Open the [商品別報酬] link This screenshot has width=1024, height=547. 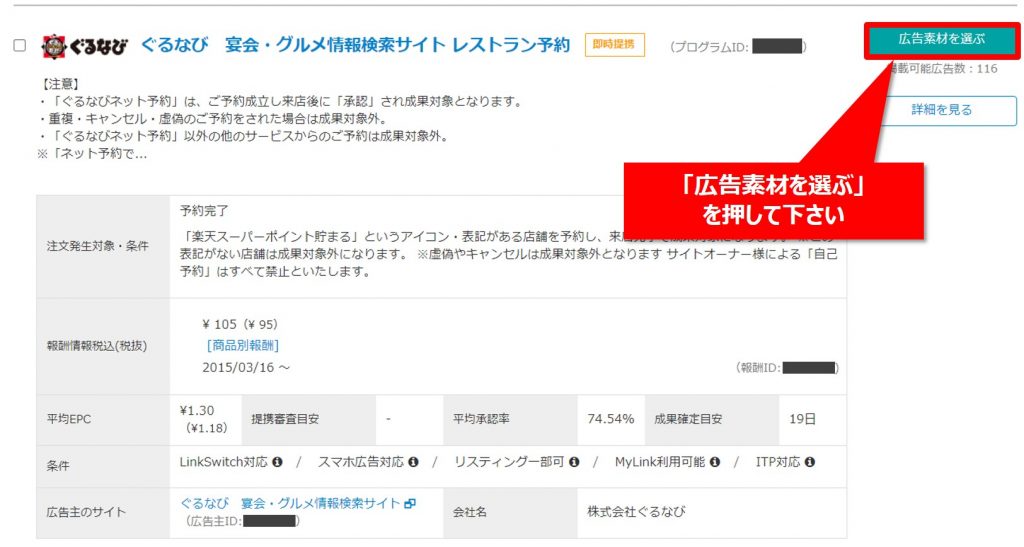click(x=243, y=345)
